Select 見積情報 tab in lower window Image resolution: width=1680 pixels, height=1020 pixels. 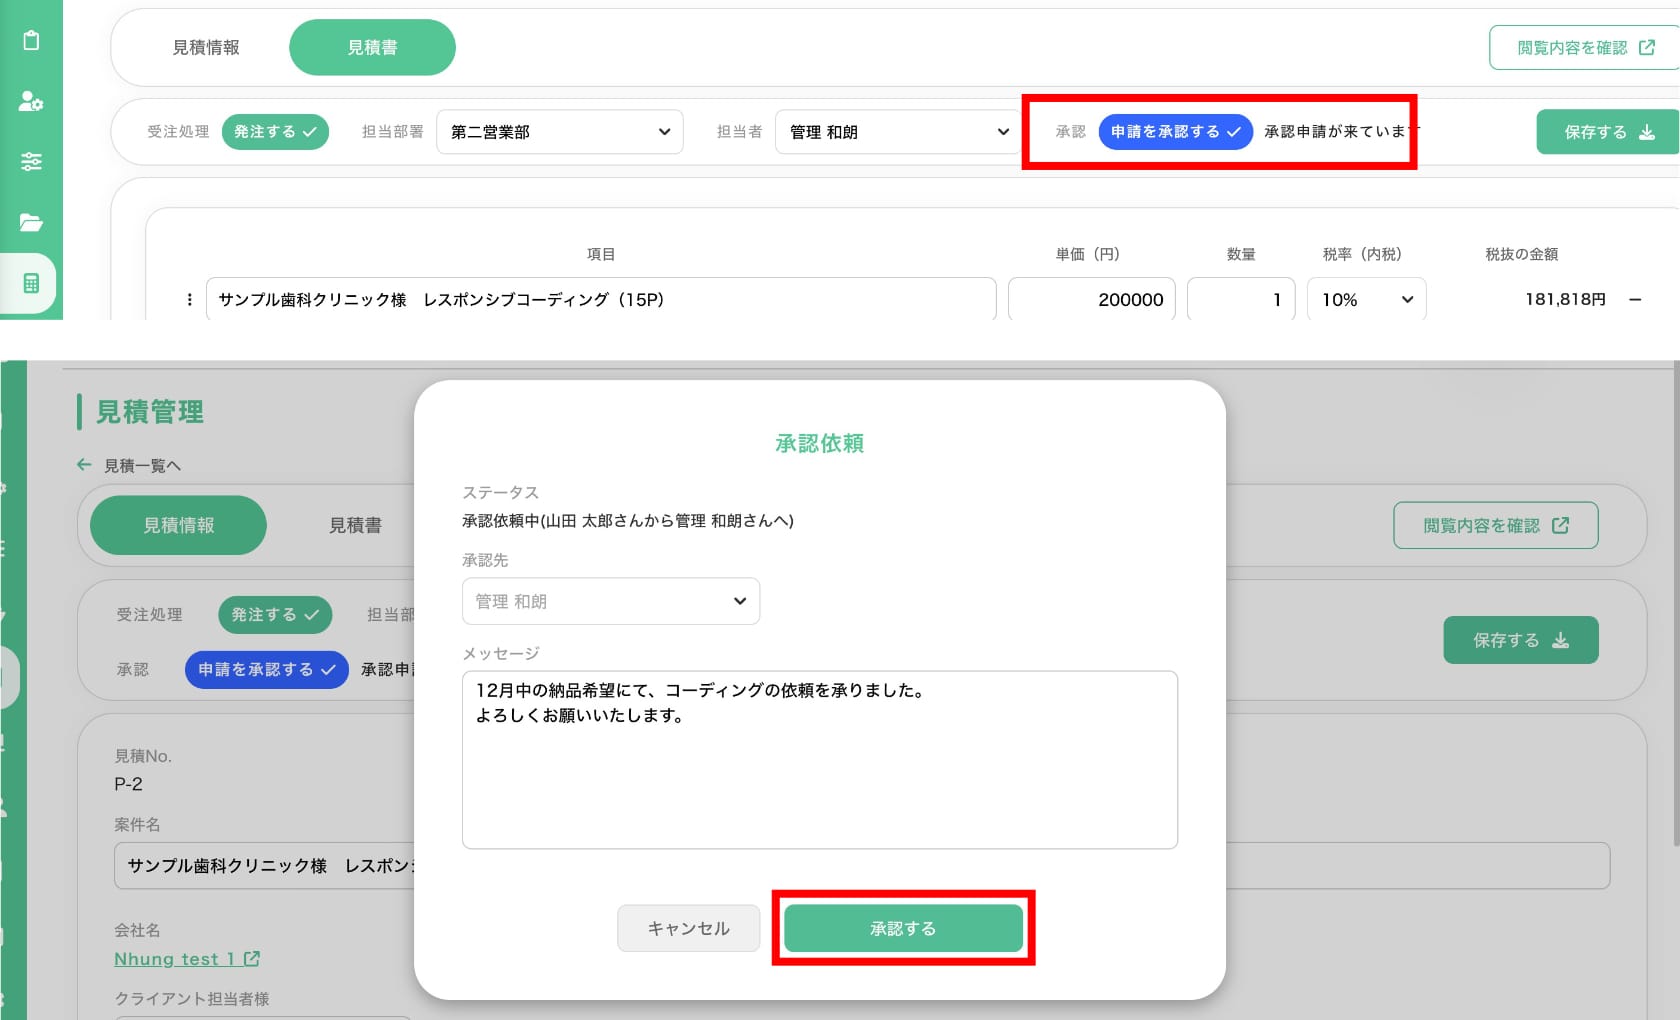(x=178, y=525)
